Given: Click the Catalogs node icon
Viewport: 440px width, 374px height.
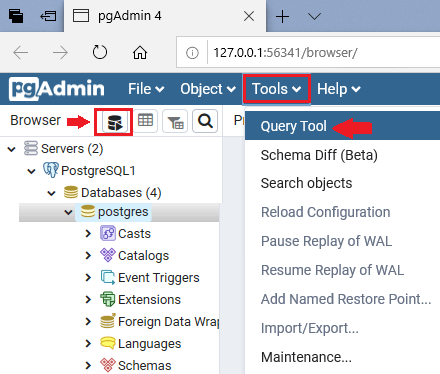Looking at the screenshot, I should coord(108,255).
